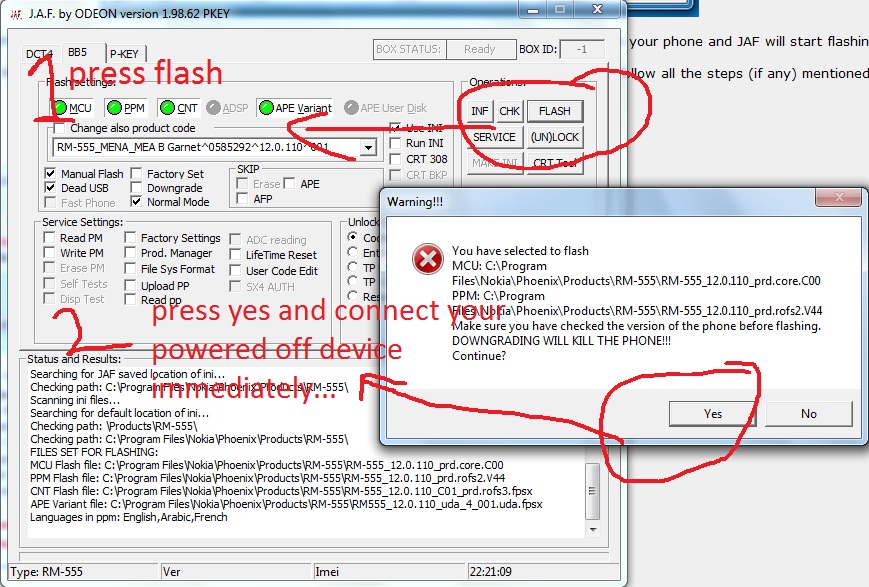Click the CHK button

coord(509,111)
